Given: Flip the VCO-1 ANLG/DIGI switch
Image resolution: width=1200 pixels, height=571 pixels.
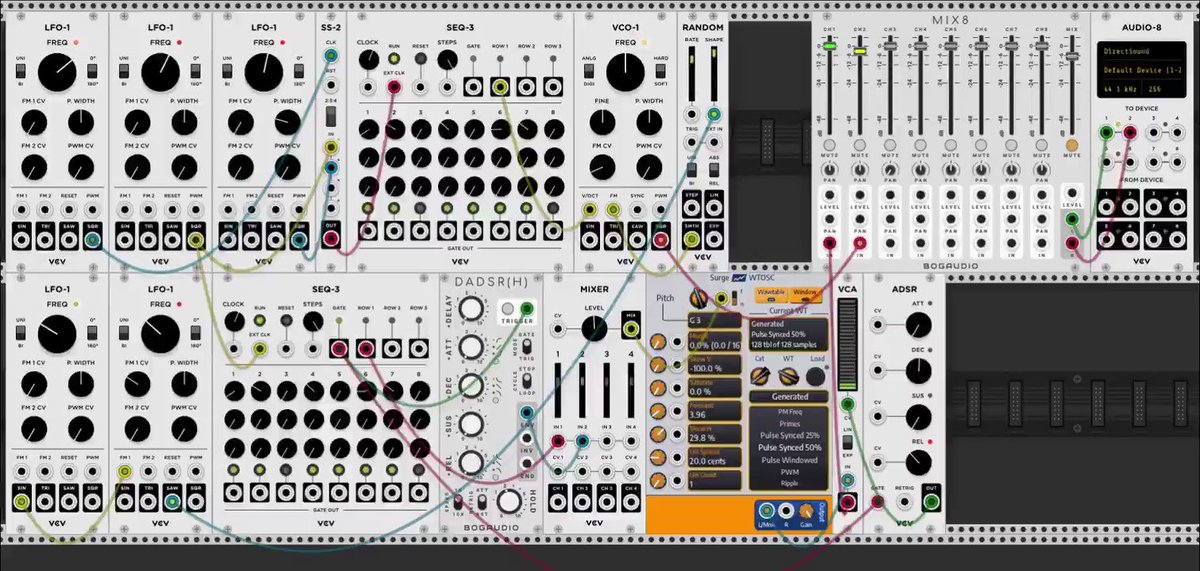Looking at the screenshot, I should pos(589,71).
